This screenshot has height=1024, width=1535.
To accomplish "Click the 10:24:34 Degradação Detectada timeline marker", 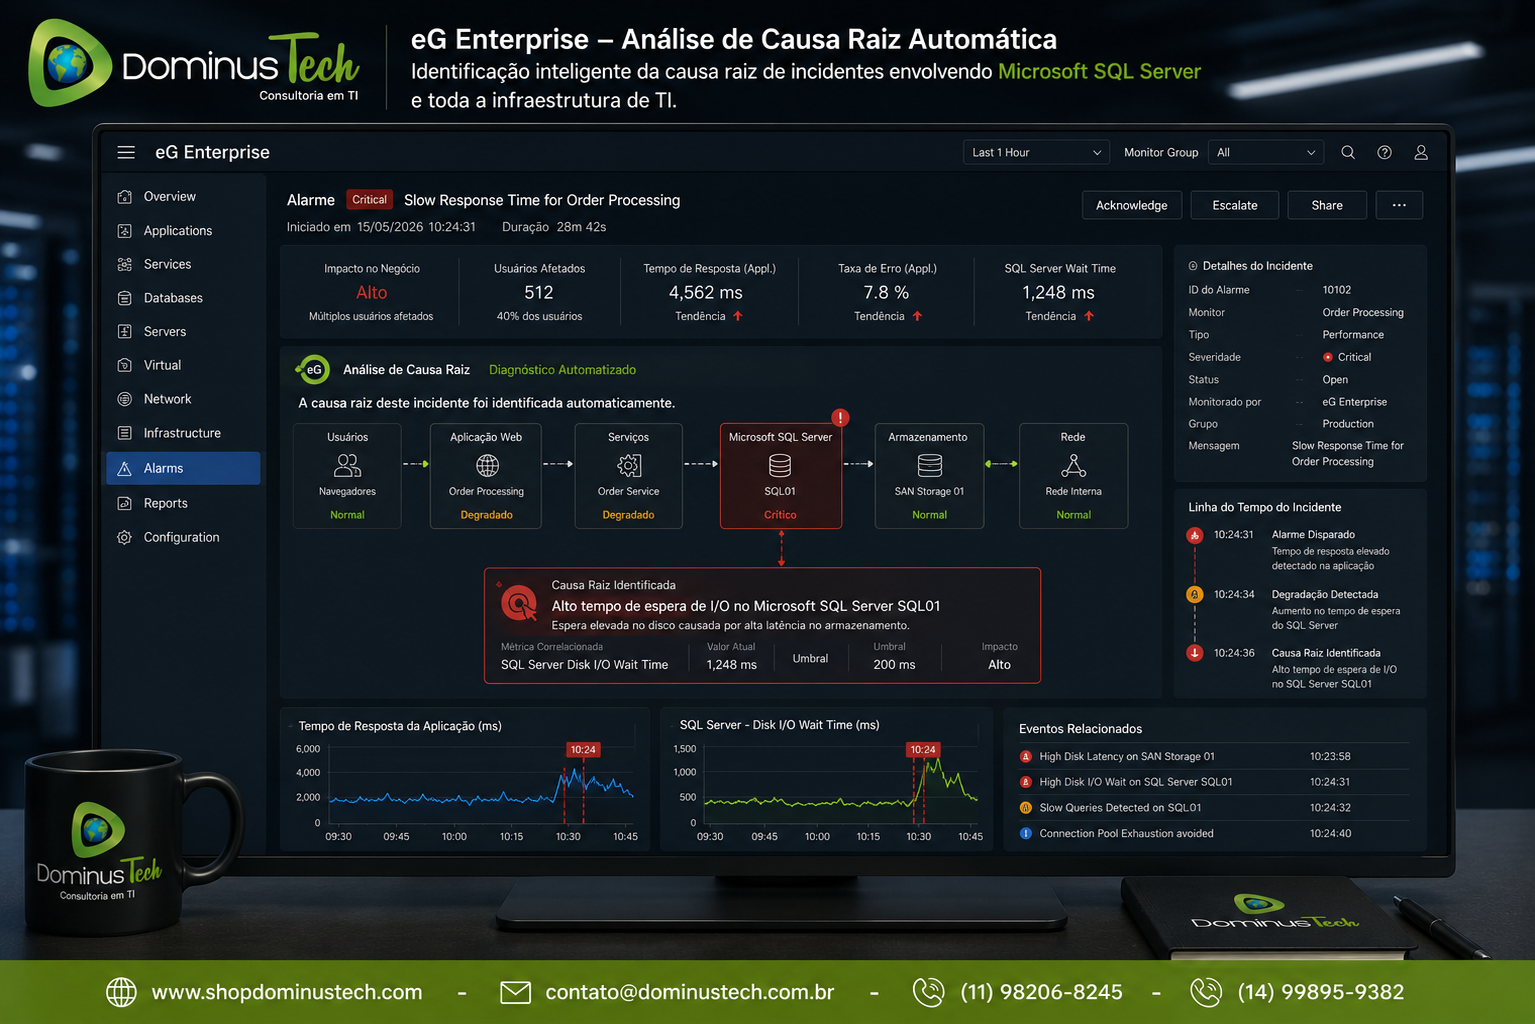I will [x=1194, y=594].
